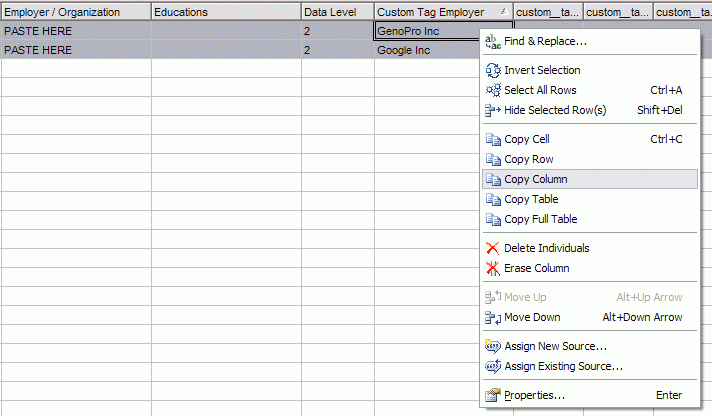
Task: Click the Erase Column icon
Action: coord(492,268)
